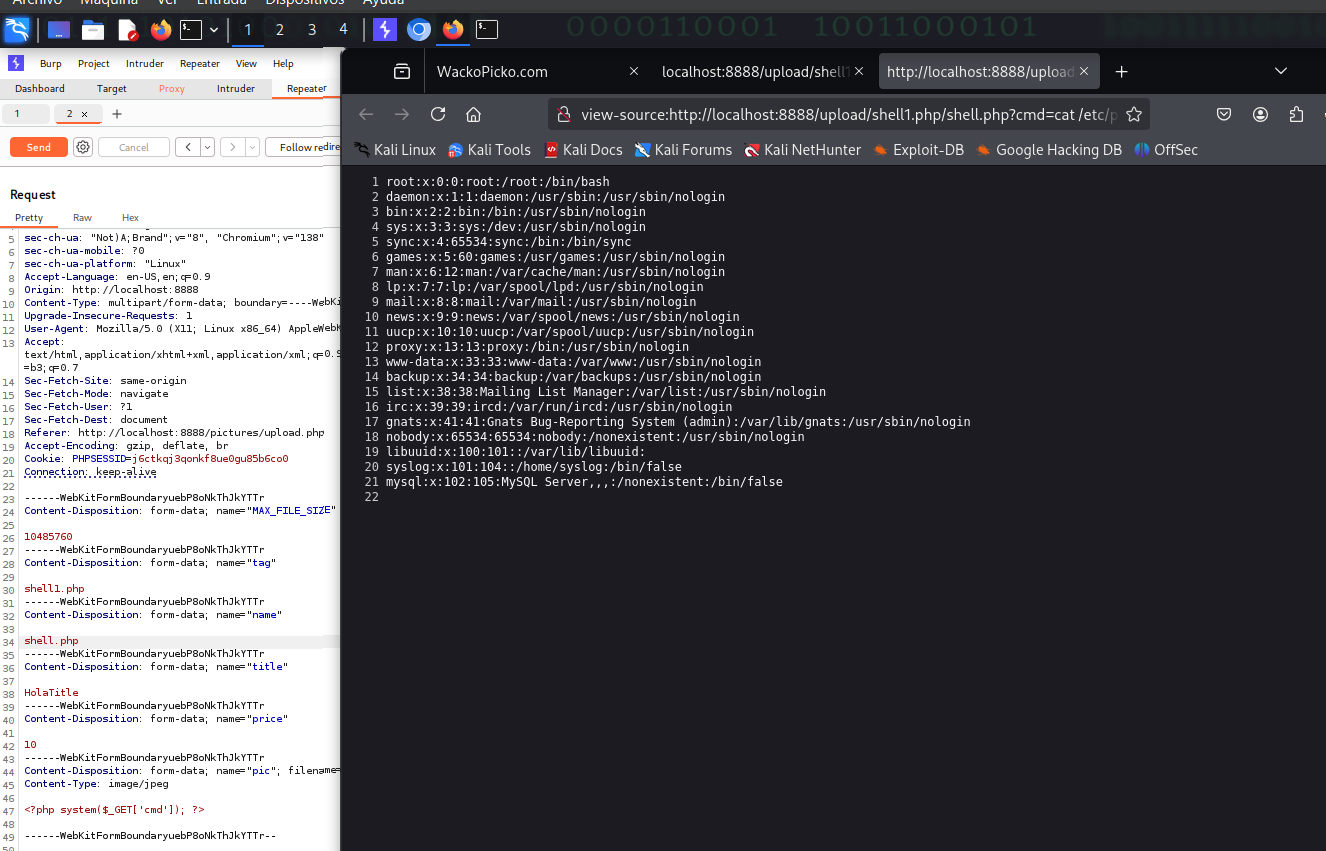Viewport: 1326px width, 851px height.
Task: Send the Repeater request
Action: pos(39,147)
